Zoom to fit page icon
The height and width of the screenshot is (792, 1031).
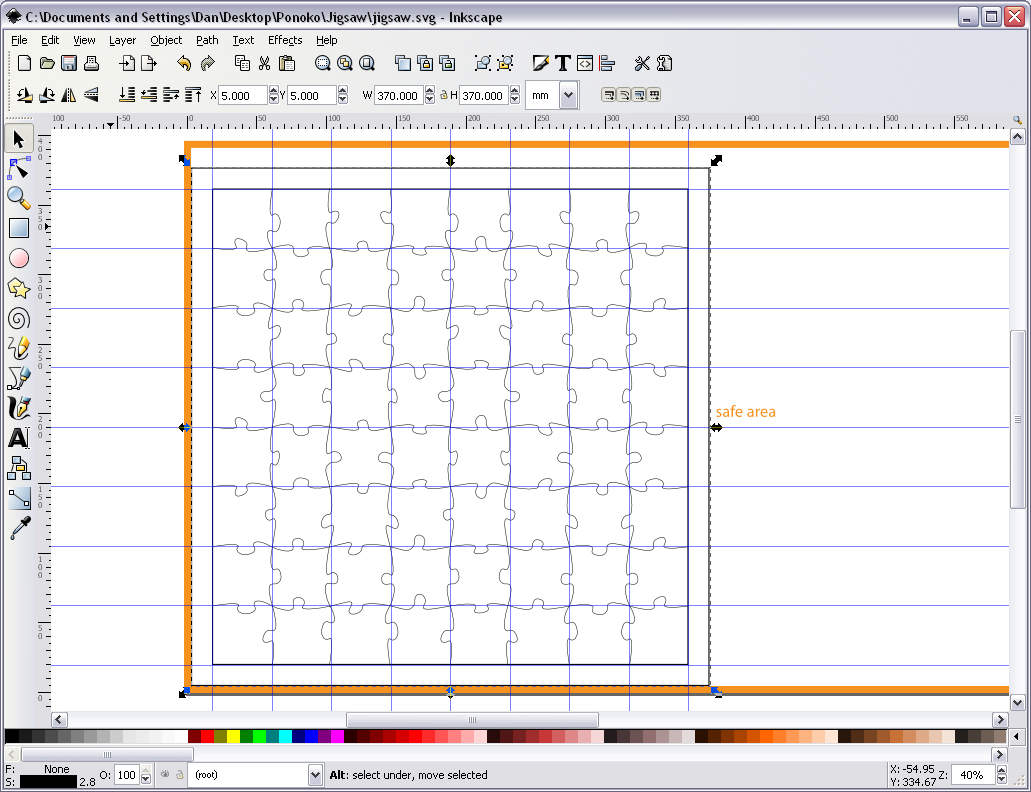click(367, 63)
